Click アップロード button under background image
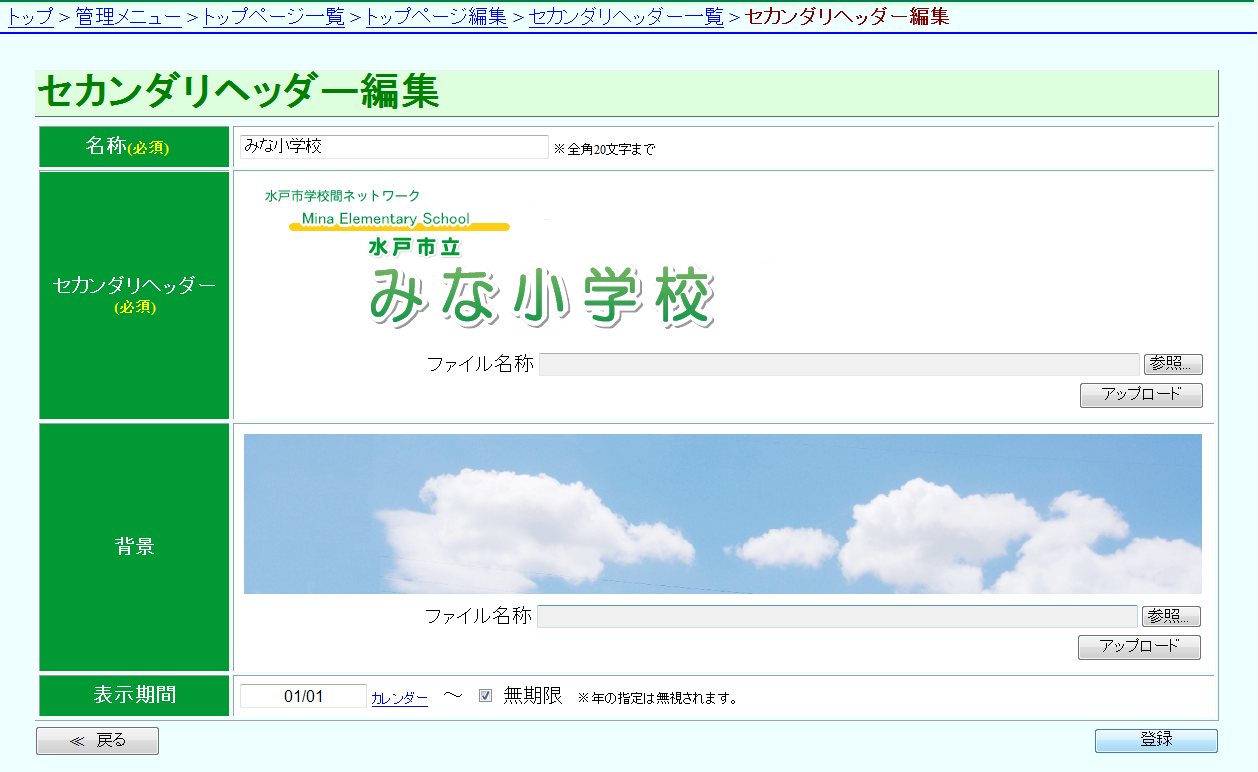Screen dimensions: 1258x772 click(x=1139, y=647)
